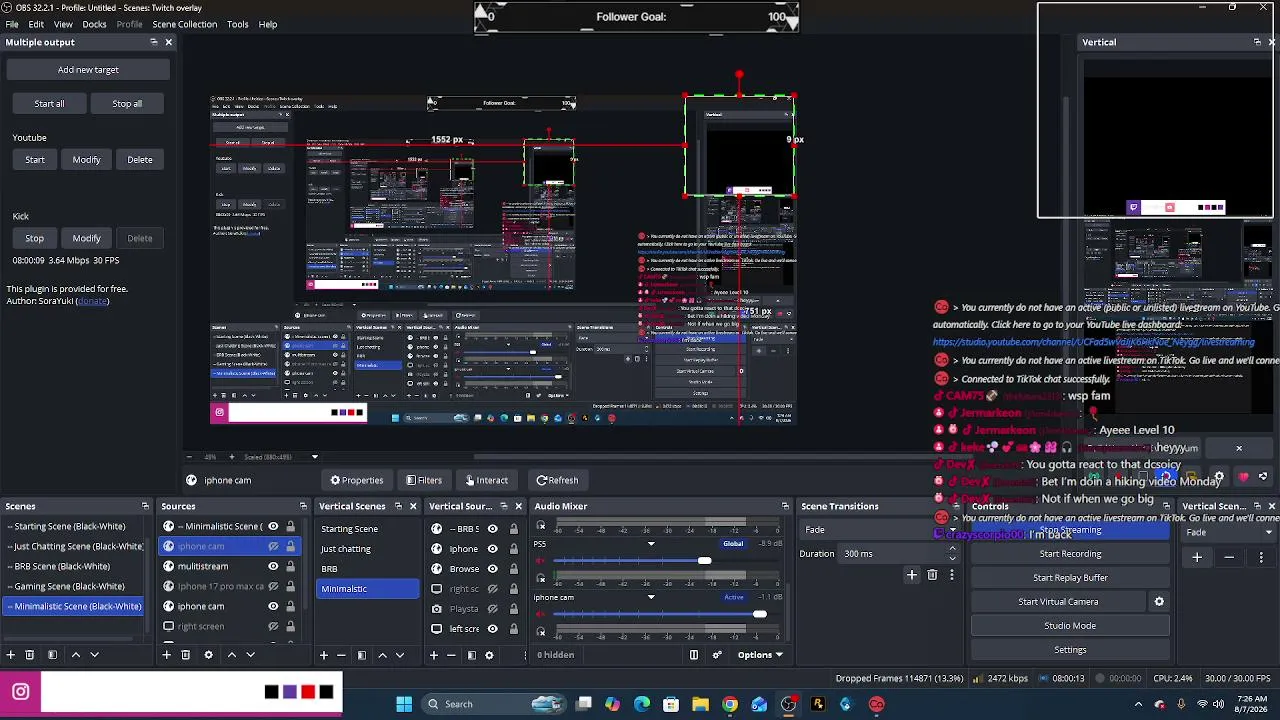Move scene up in Scenes panel
This screenshot has height=720, width=1280.
coord(75,655)
